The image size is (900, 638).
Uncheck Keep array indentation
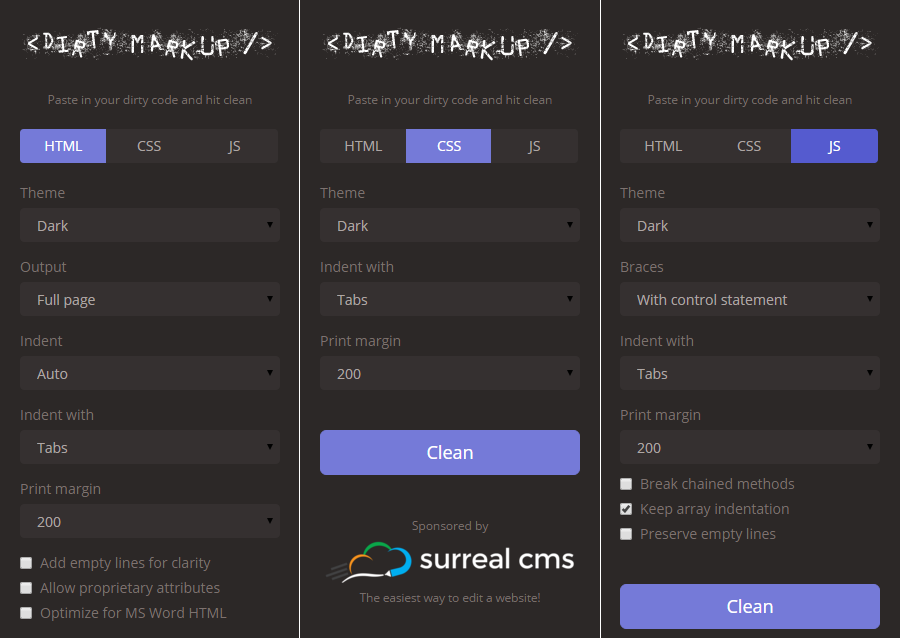click(x=626, y=508)
